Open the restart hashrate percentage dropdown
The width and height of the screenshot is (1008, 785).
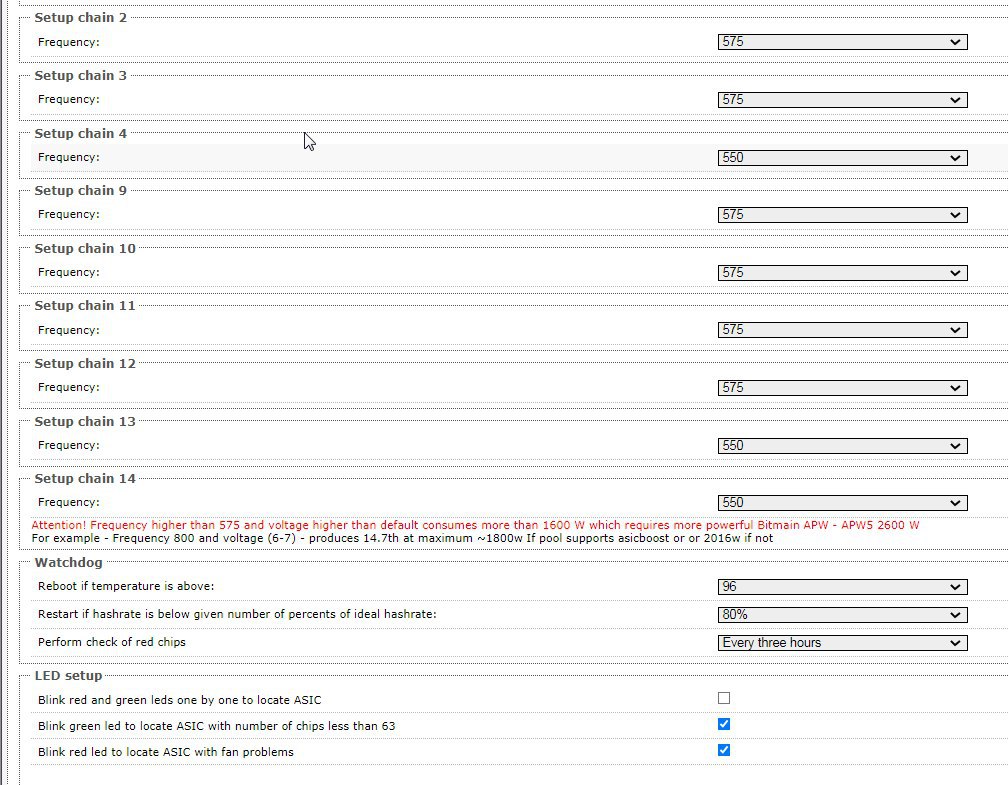click(842, 615)
